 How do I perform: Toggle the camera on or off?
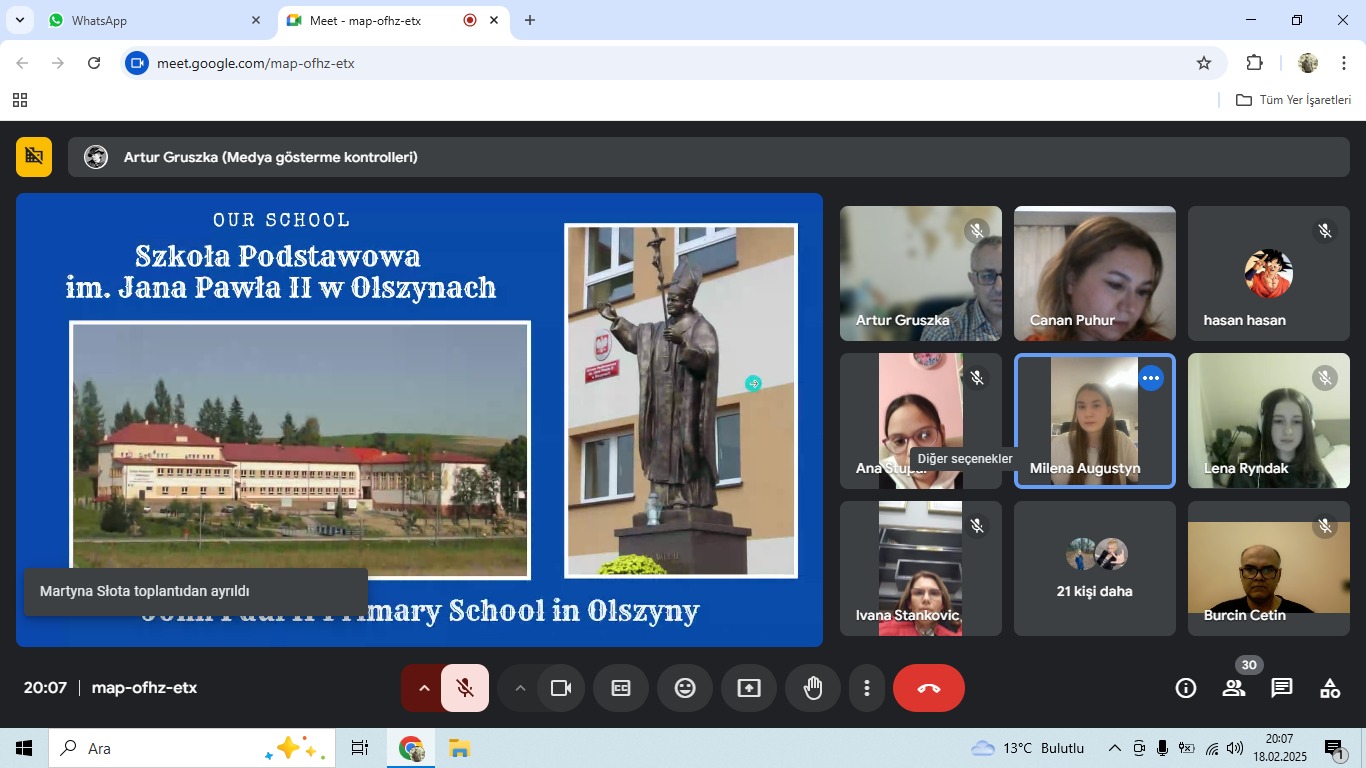[561, 688]
